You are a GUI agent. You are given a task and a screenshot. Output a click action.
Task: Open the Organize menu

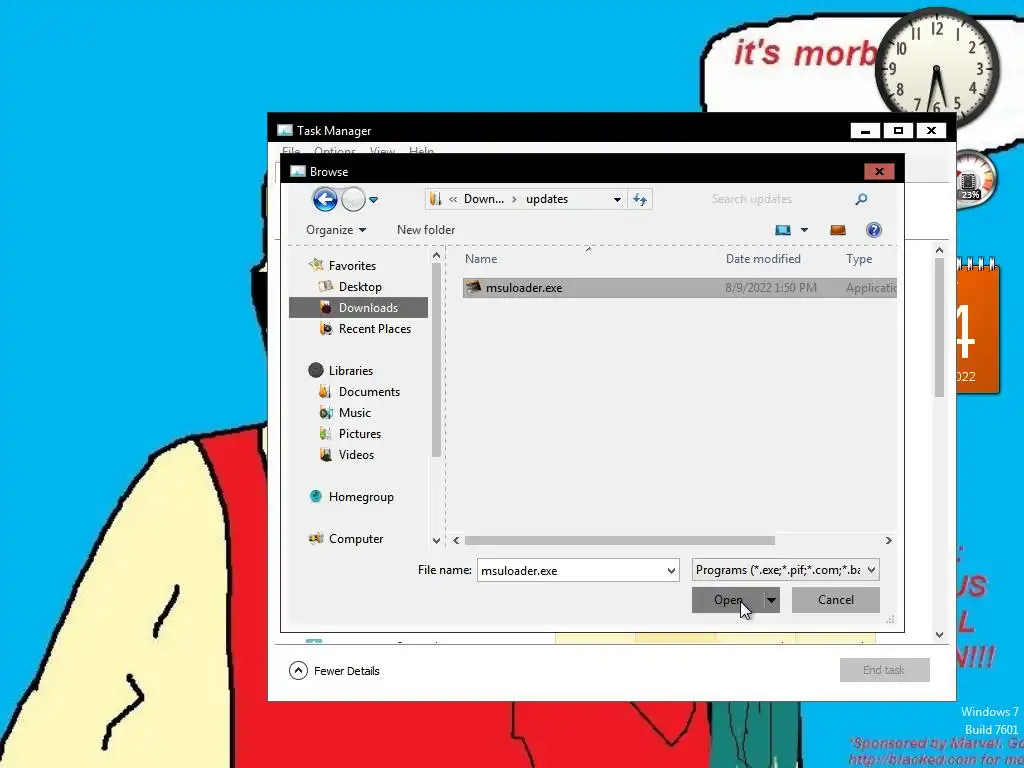(x=336, y=230)
